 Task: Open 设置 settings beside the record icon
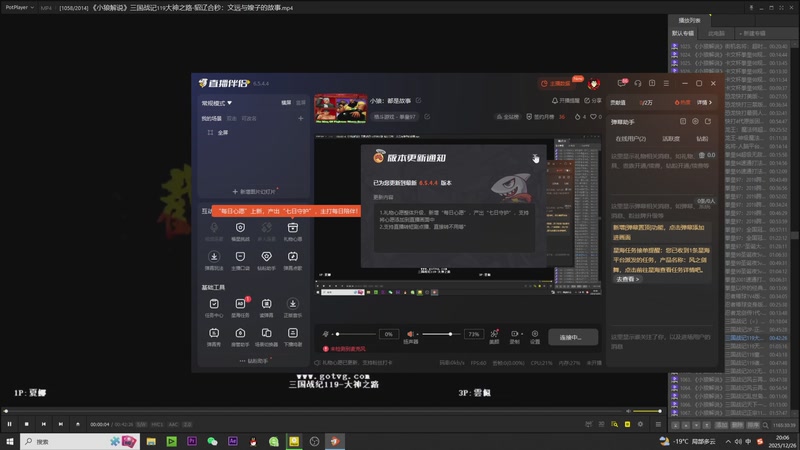535,336
